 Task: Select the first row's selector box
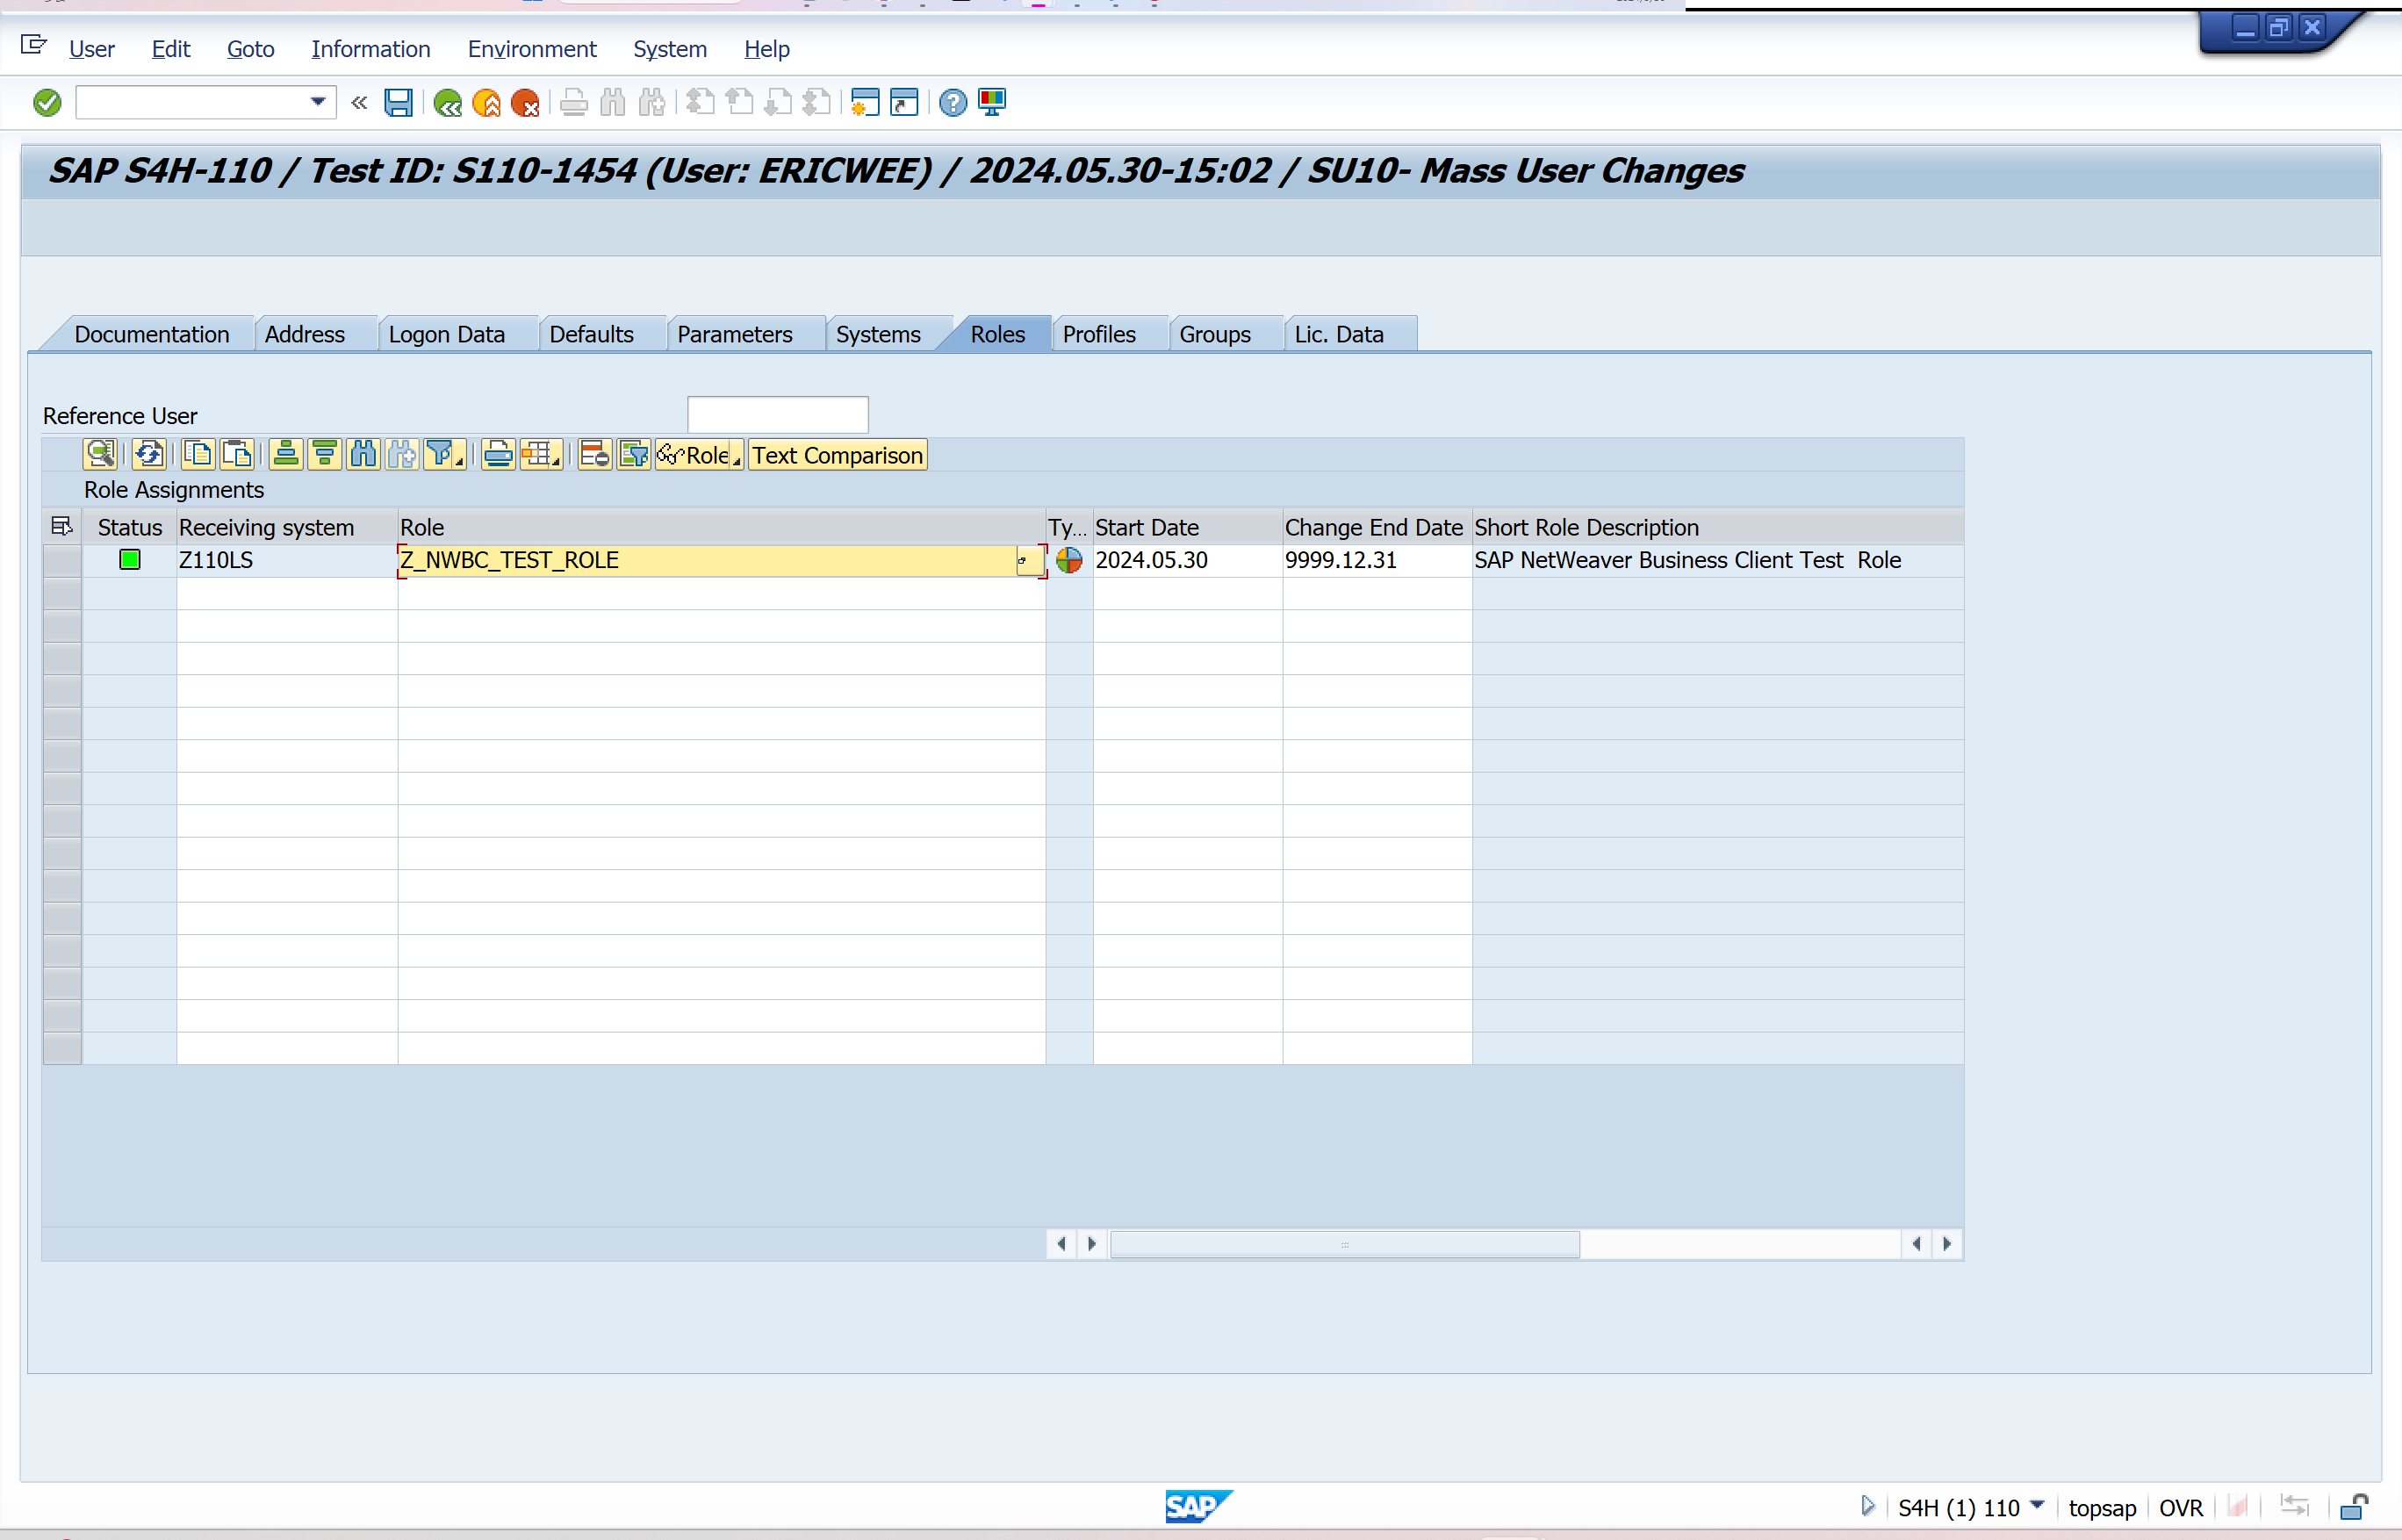pos(62,561)
